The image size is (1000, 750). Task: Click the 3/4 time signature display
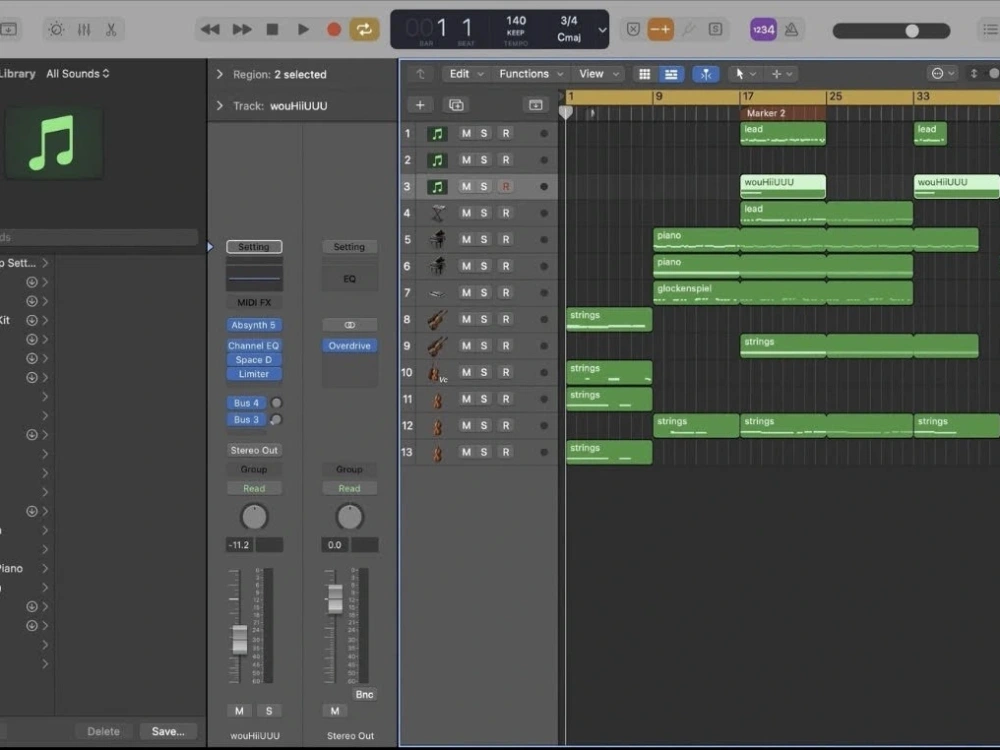click(569, 21)
